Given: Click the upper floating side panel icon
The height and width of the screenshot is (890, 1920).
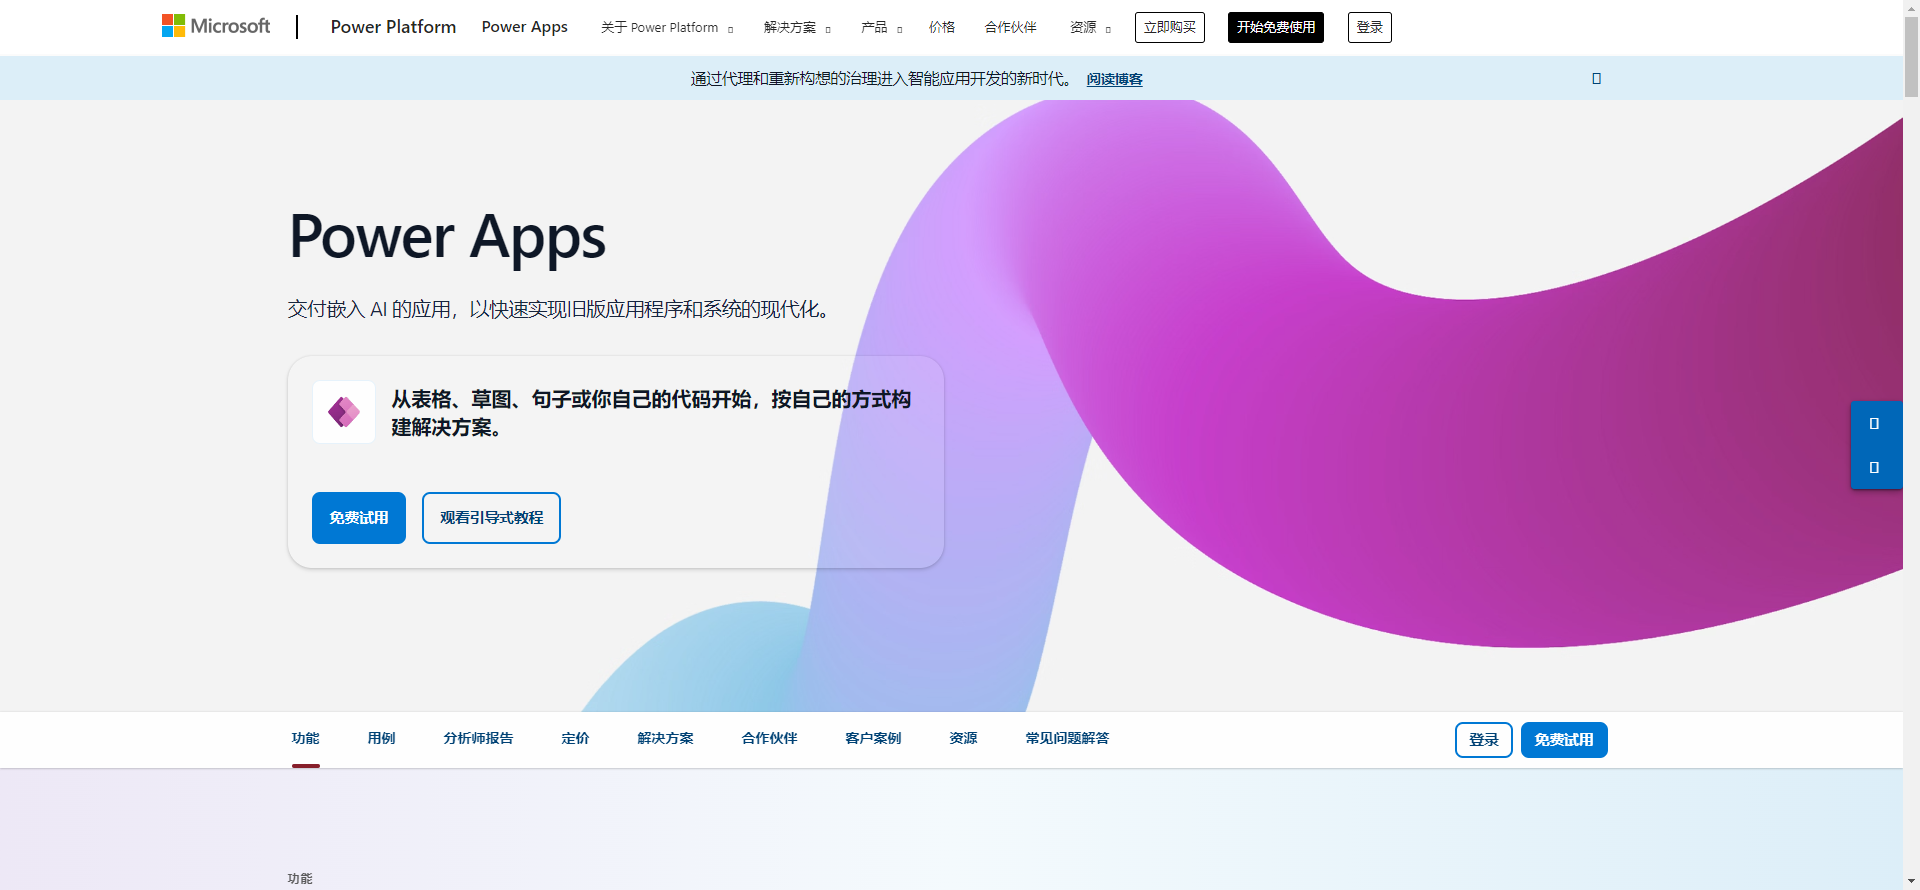Looking at the screenshot, I should click(1874, 424).
